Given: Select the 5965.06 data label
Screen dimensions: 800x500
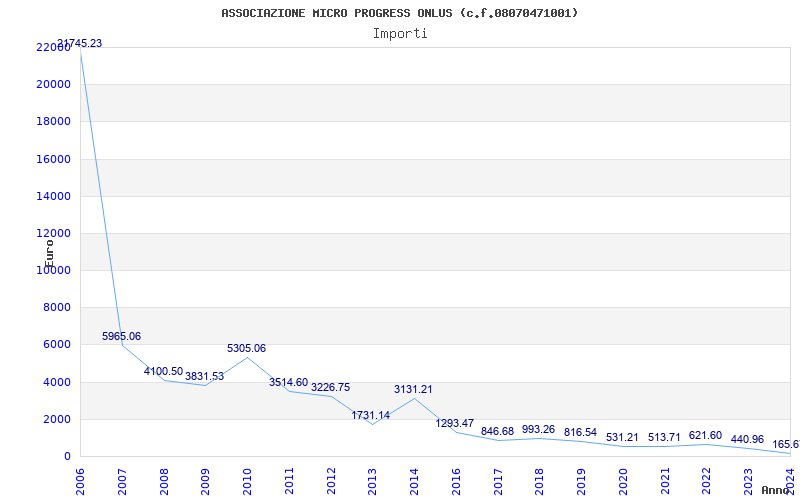Looking at the screenshot, I should [x=121, y=336].
